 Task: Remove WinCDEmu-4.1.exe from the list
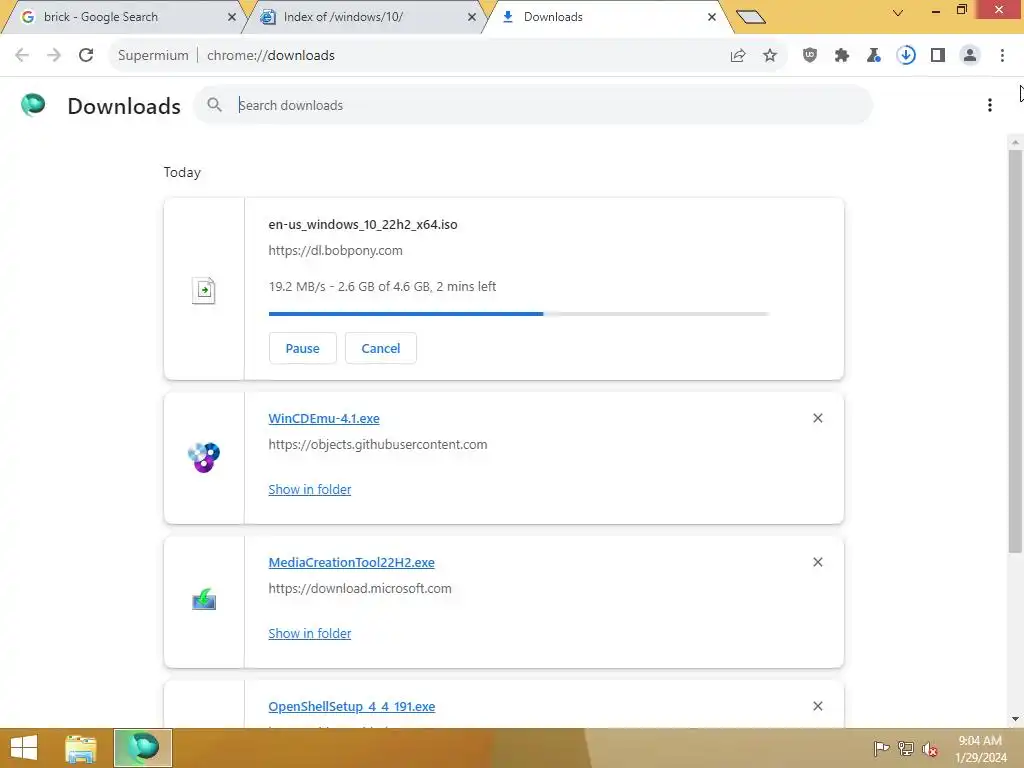pyautogui.click(x=818, y=418)
